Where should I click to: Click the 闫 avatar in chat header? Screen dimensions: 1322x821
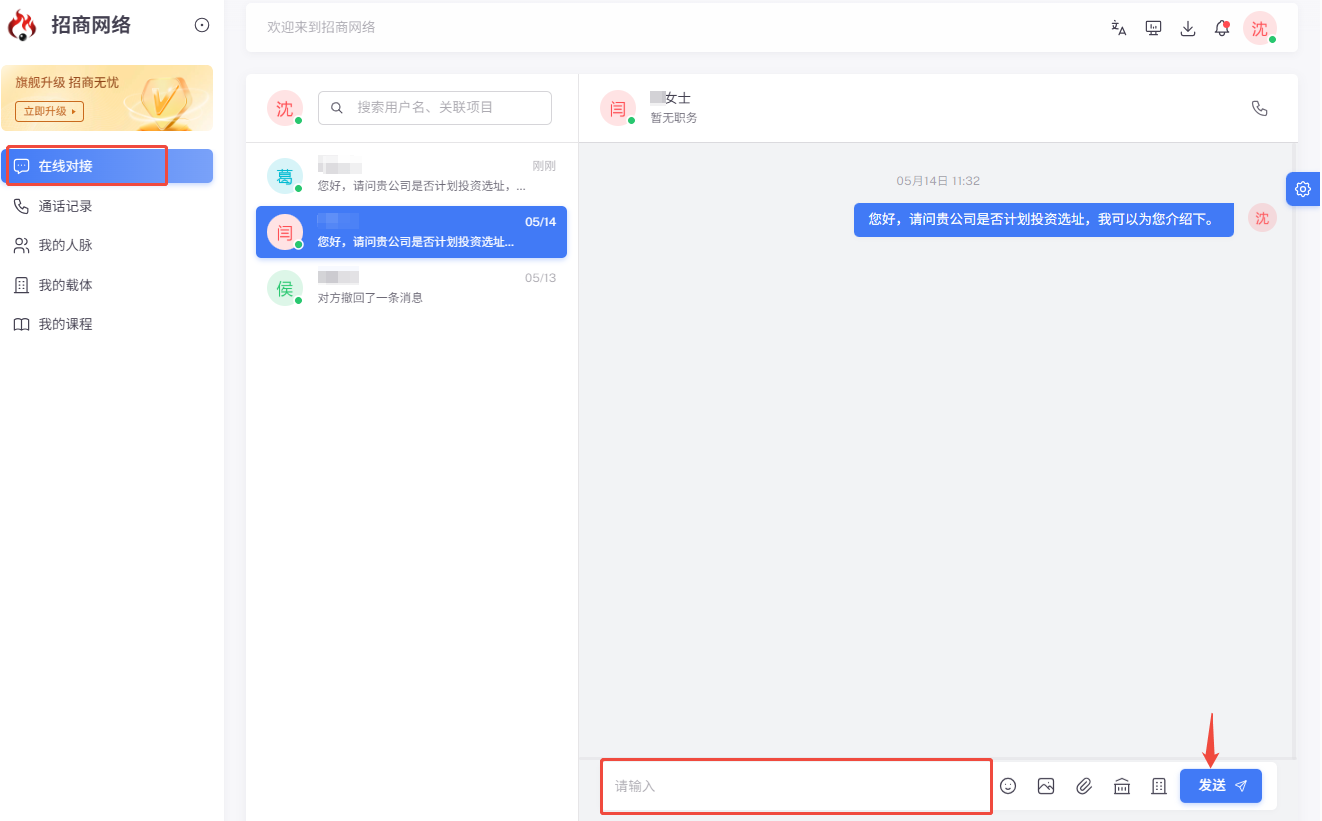coord(618,108)
